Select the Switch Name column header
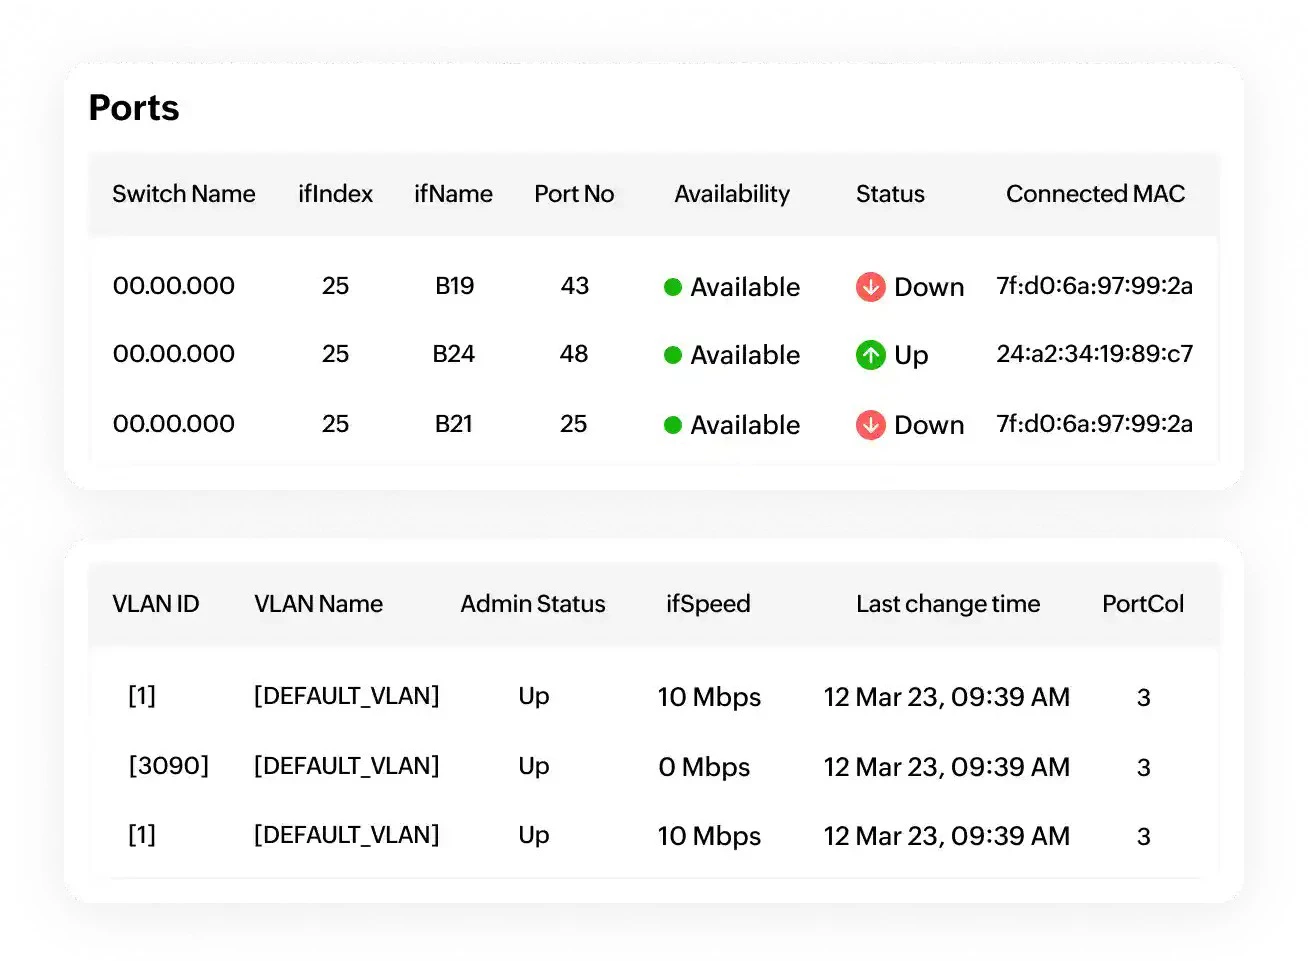The height and width of the screenshot is (961, 1308). click(x=183, y=194)
